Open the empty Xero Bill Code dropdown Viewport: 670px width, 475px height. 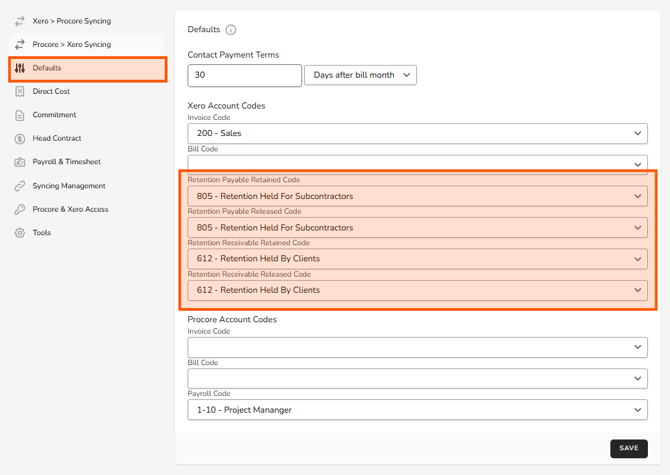click(417, 163)
